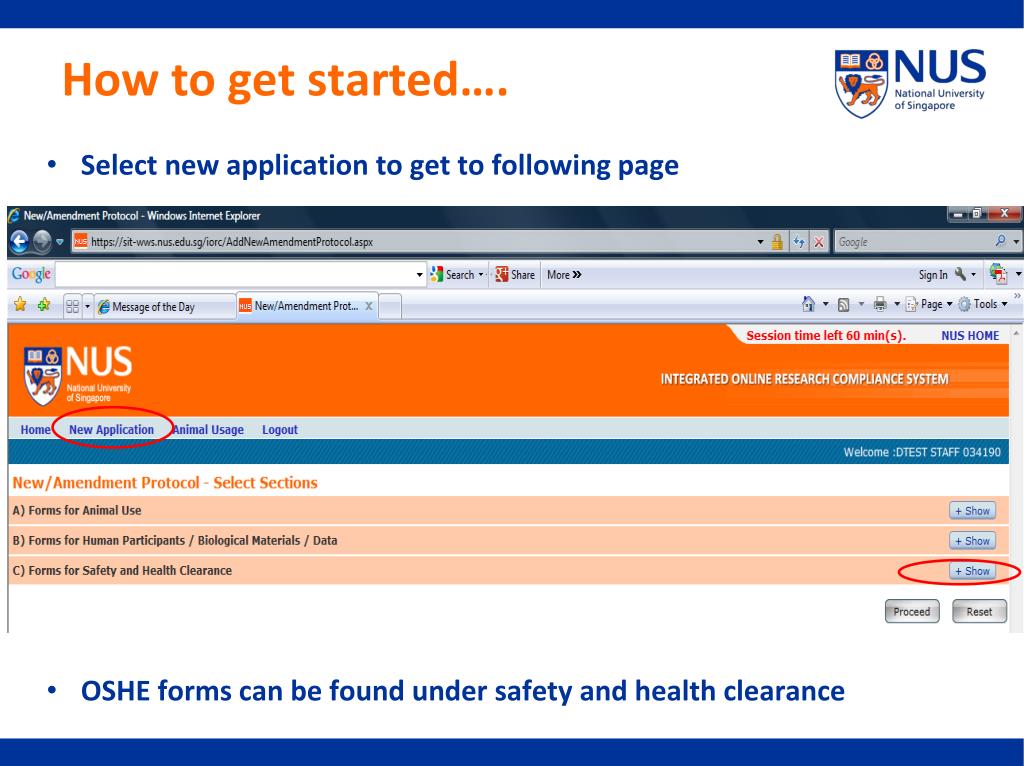Show section B Forms for Human Participants

[972, 541]
